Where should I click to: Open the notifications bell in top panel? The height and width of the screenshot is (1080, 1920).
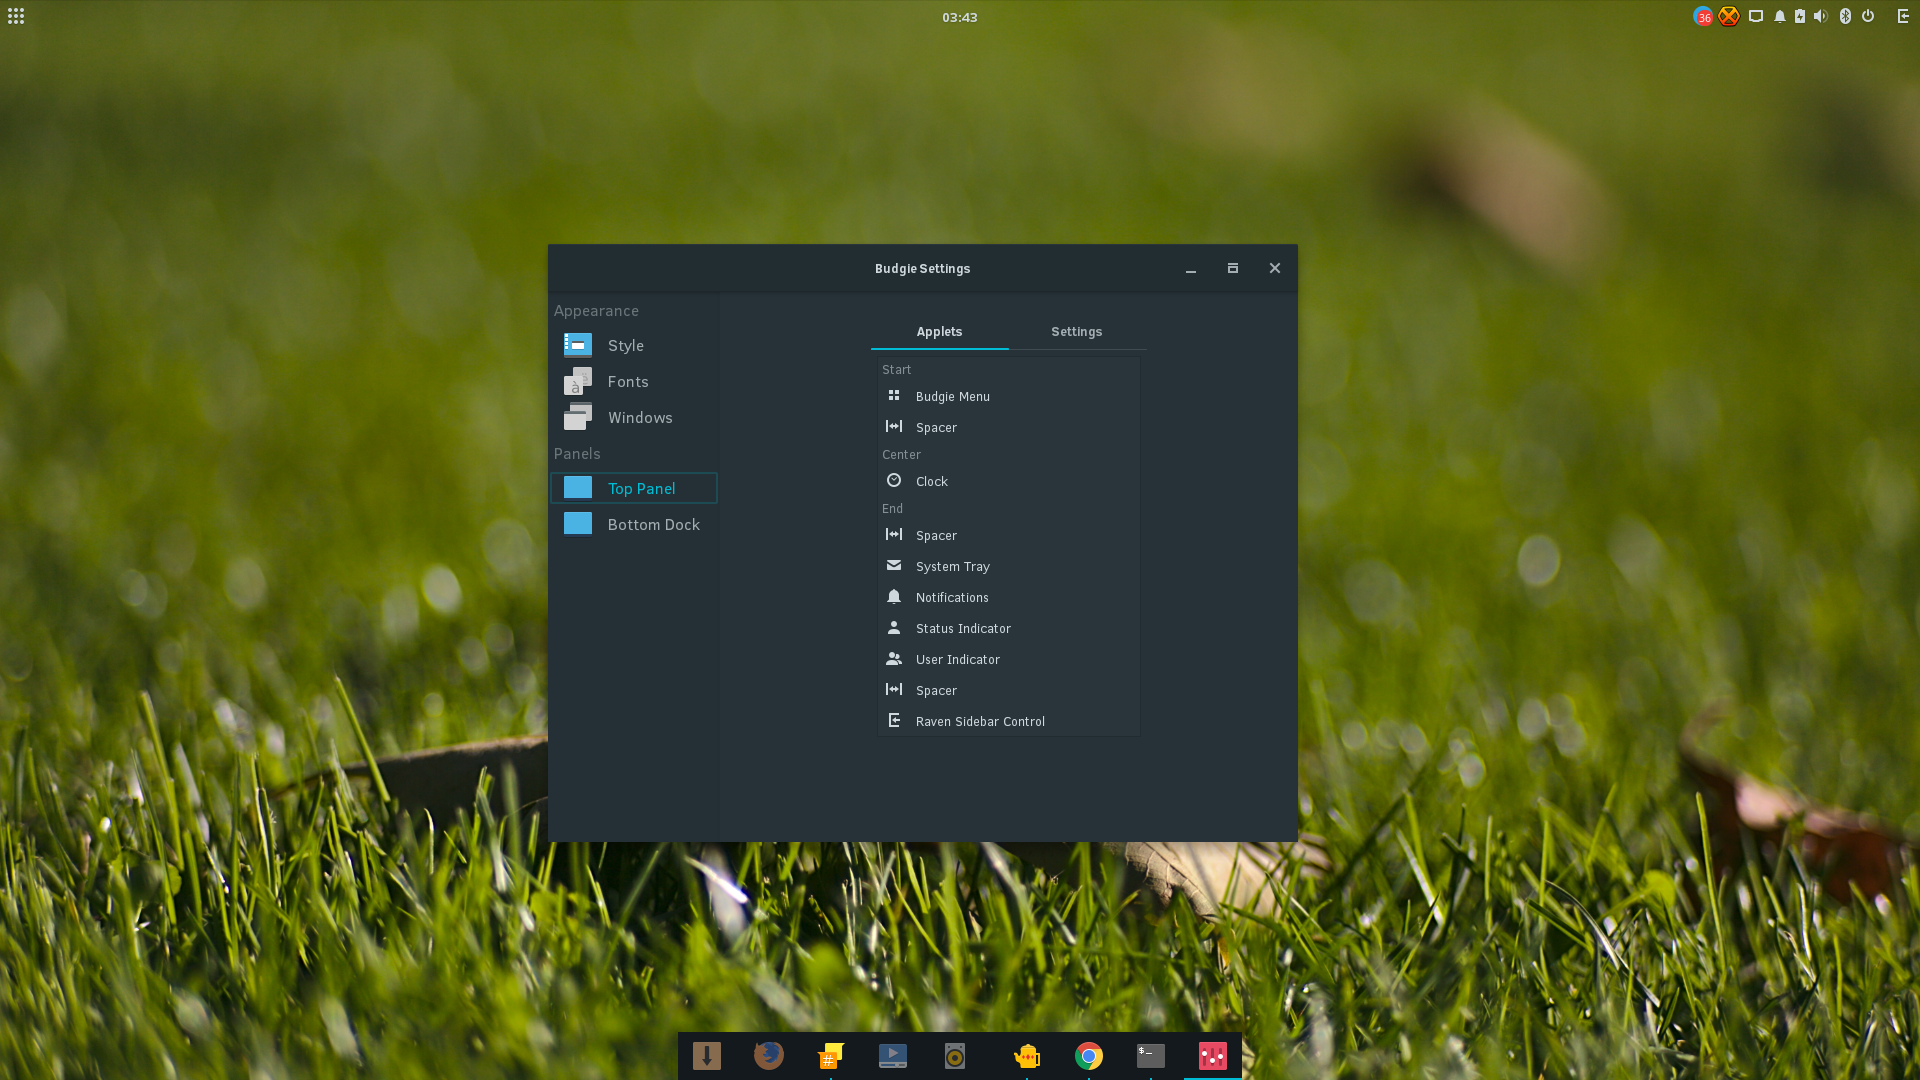click(1780, 16)
